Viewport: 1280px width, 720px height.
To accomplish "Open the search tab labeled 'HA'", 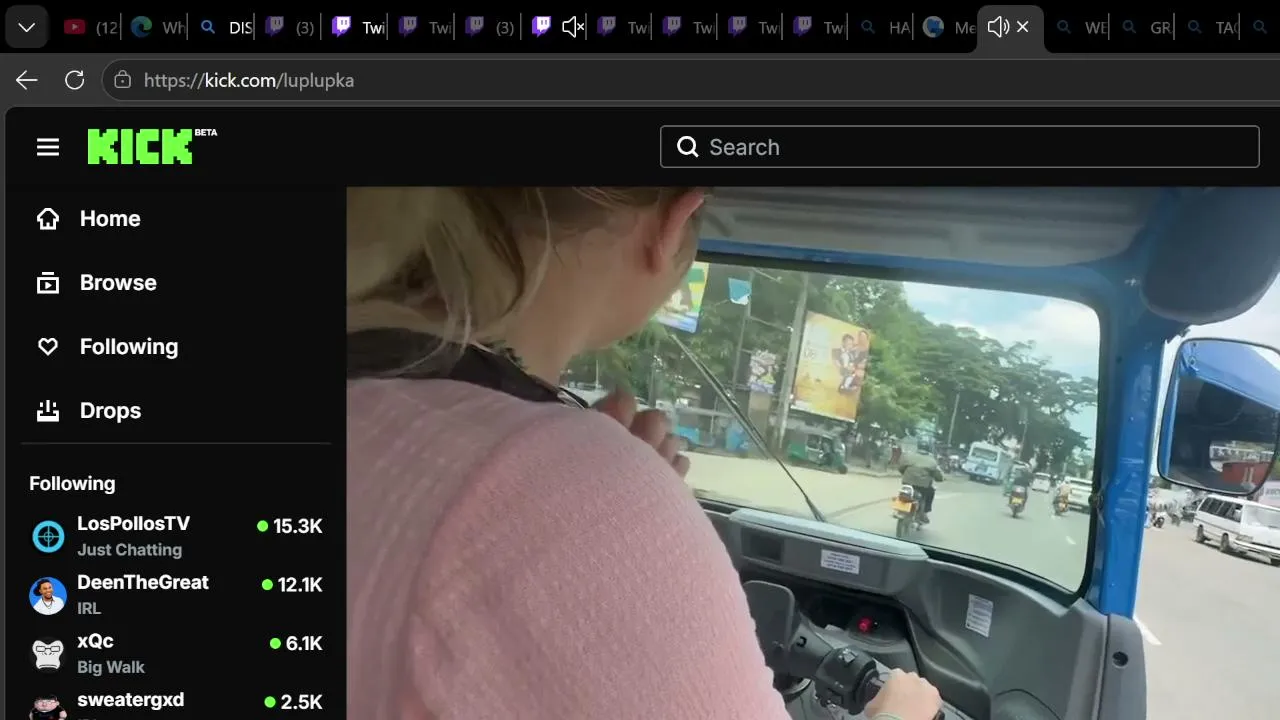I will (x=885, y=27).
